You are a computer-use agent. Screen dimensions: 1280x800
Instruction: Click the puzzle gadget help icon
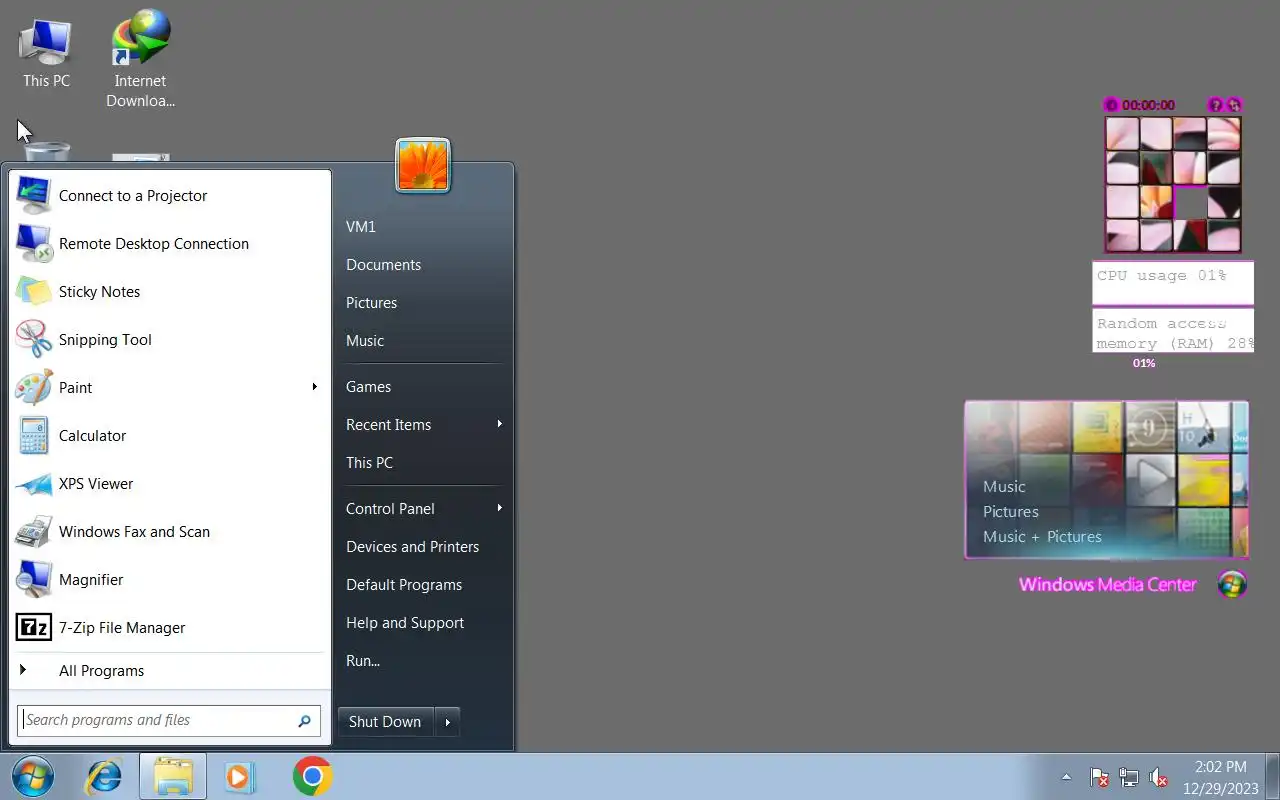[x=1216, y=105]
